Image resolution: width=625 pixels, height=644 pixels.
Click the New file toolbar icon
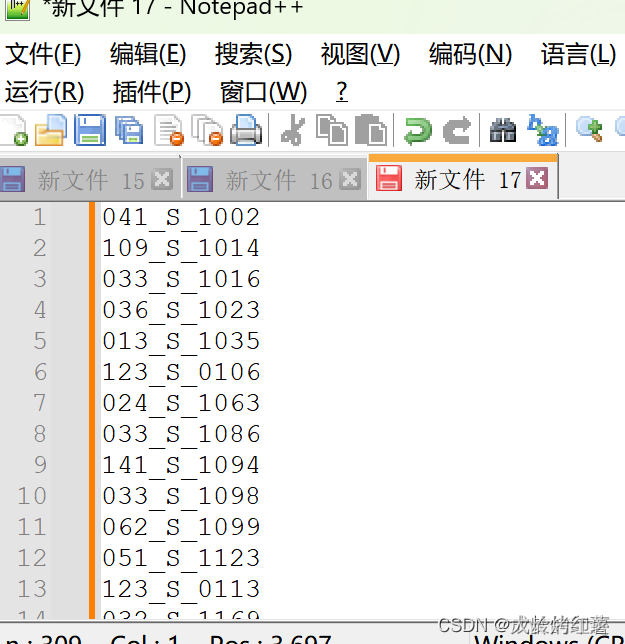(x=14, y=131)
